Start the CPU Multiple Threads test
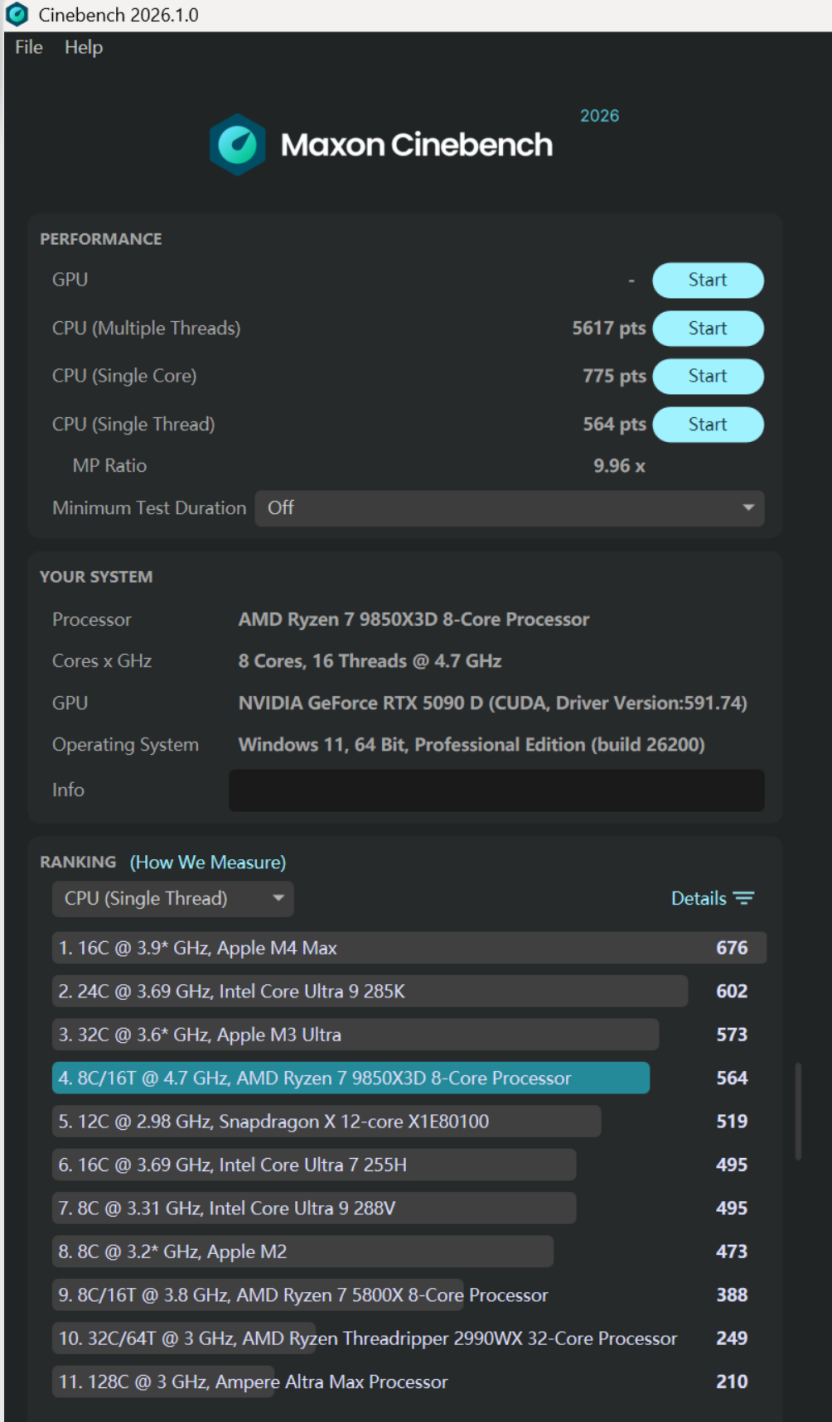The image size is (832, 1422). 707,328
